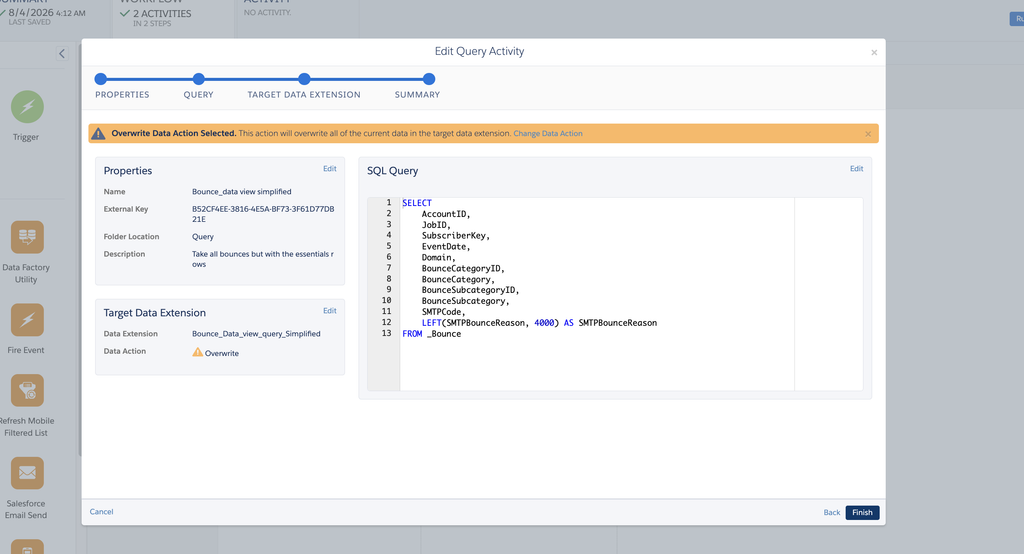
Task: Click the EventDate line in query
Action: coord(446,247)
